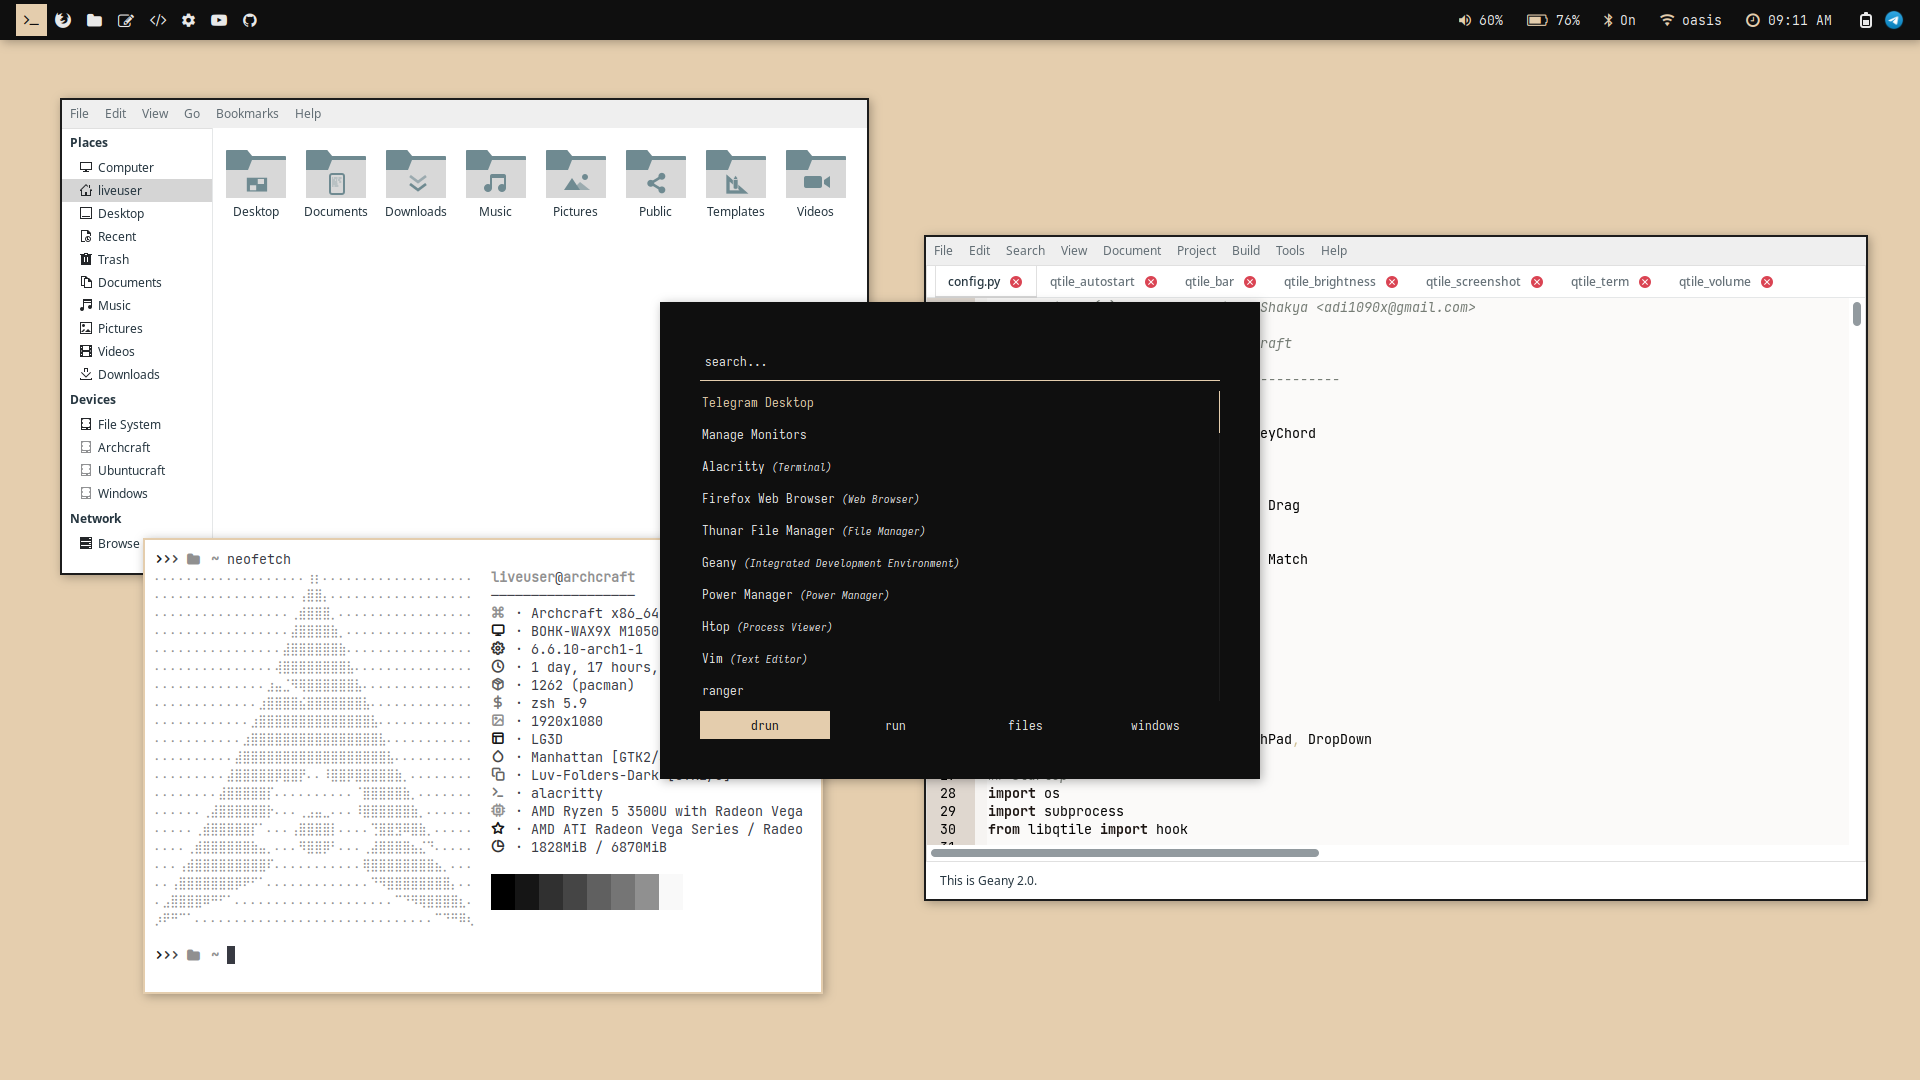The height and width of the screenshot is (1080, 1920).
Task: Switch launcher to run mode
Action: click(895, 726)
